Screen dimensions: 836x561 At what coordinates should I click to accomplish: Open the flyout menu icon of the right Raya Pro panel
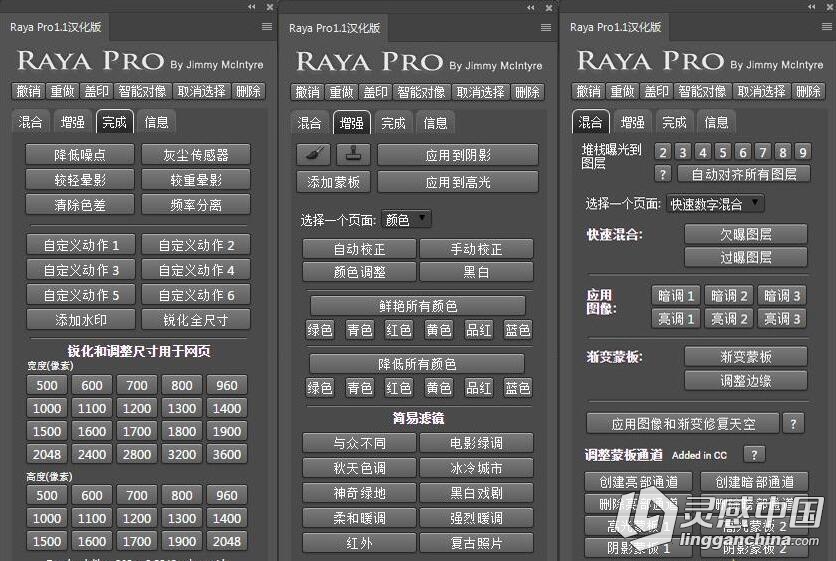pos(826,27)
